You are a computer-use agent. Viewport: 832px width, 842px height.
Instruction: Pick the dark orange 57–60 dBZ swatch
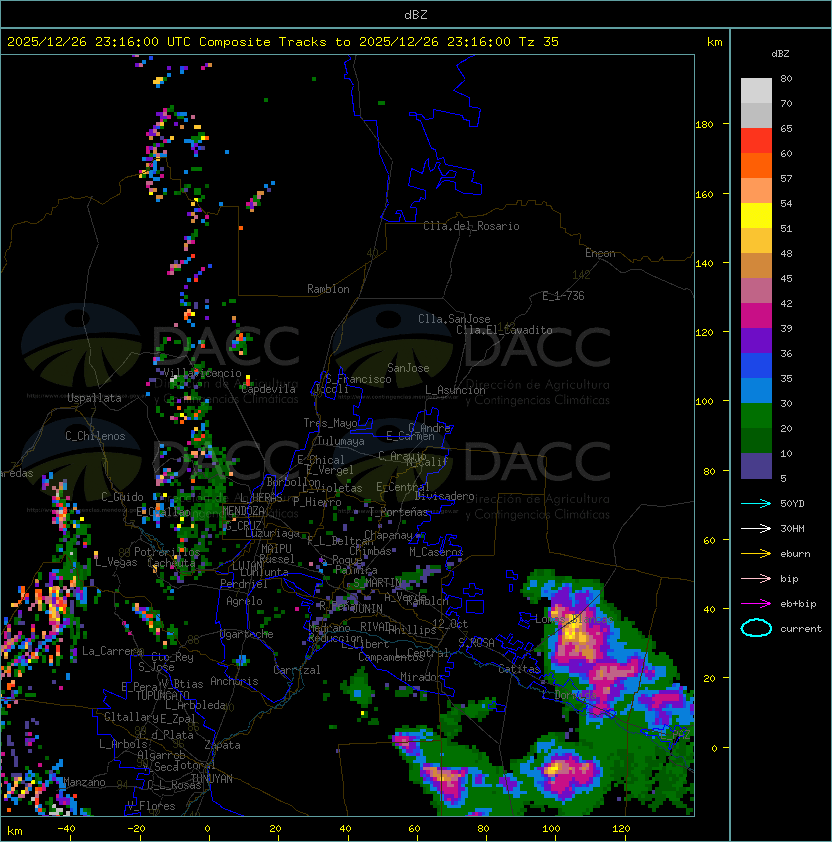tap(756, 166)
